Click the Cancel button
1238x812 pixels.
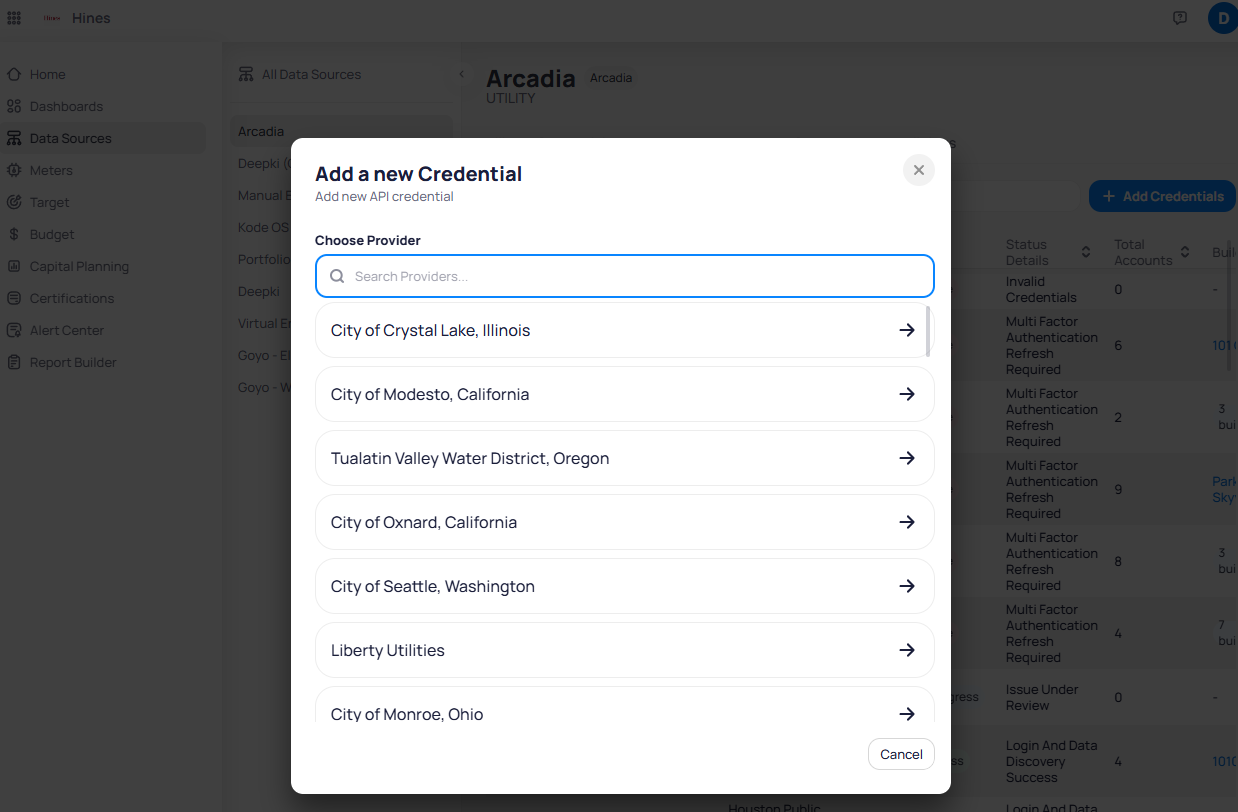tap(901, 754)
